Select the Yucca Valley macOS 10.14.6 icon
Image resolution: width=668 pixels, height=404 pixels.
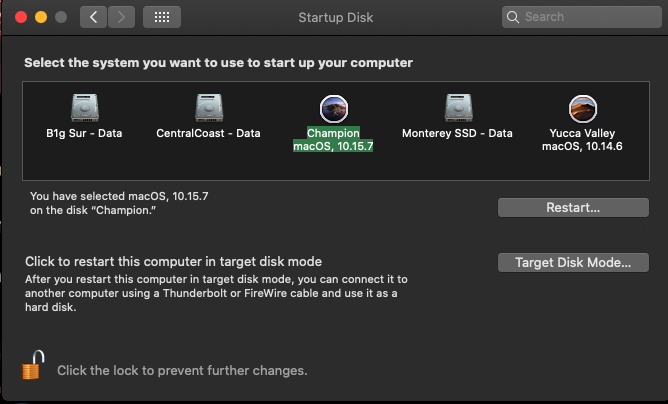(582, 108)
